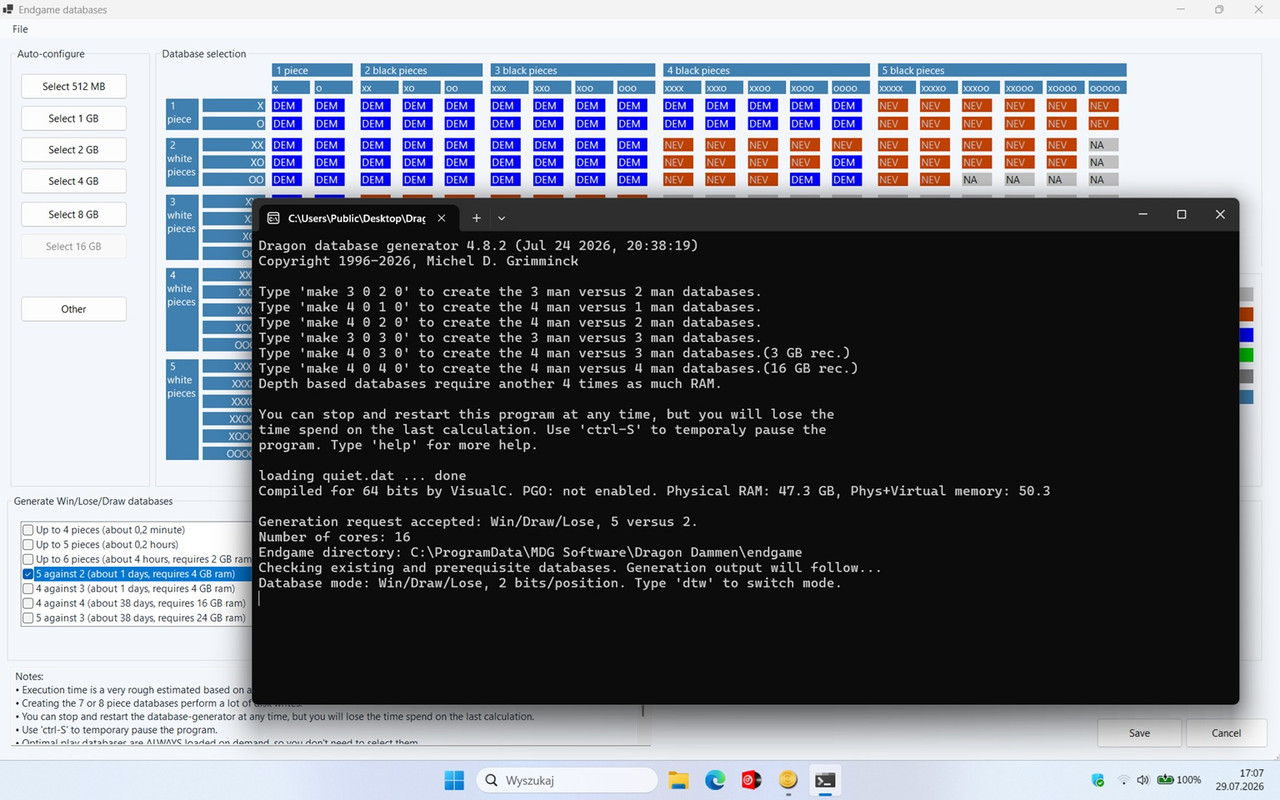This screenshot has height=800, width=1280.
Task: Click the orange legend color swatch
Action: tap(1246, 314)
